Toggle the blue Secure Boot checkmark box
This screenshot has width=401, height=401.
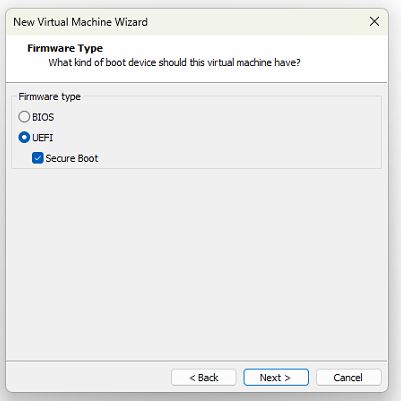click(x=38, y=158)
